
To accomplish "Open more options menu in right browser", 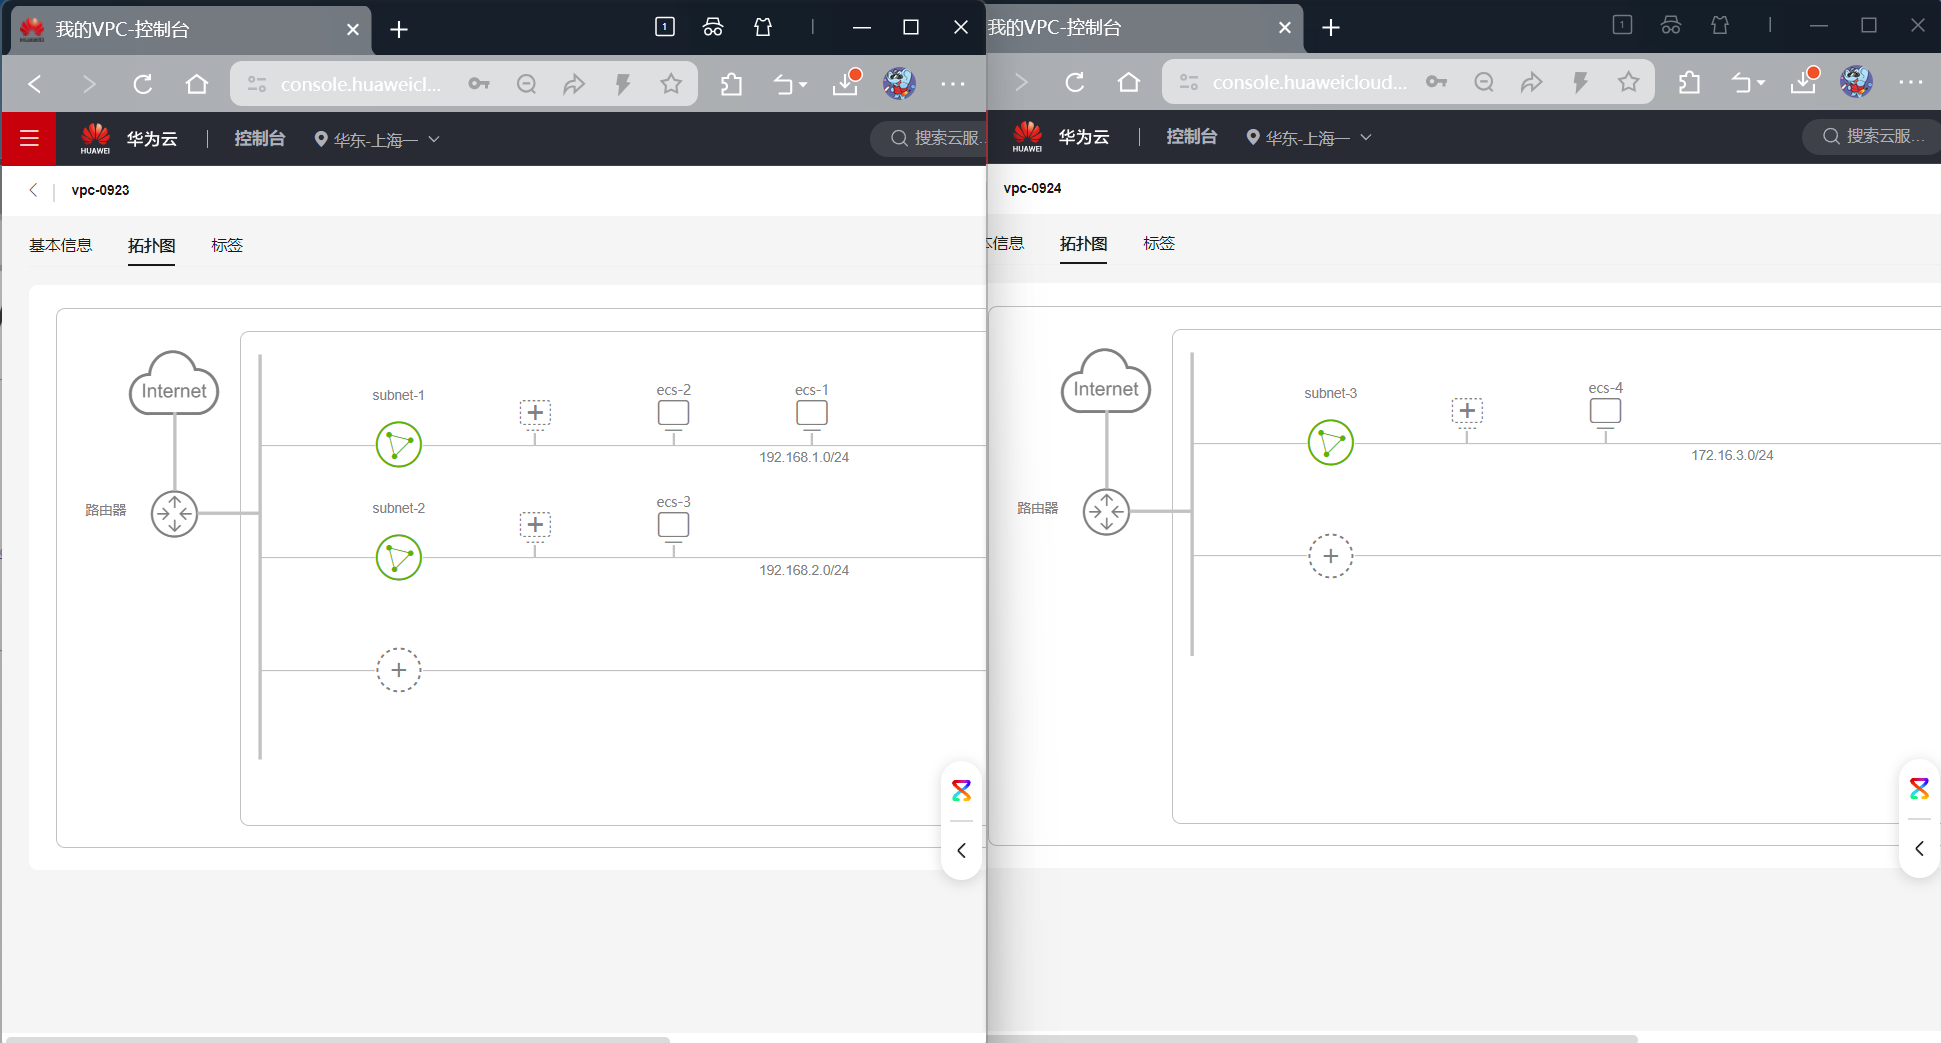I will coord(1911,82).
